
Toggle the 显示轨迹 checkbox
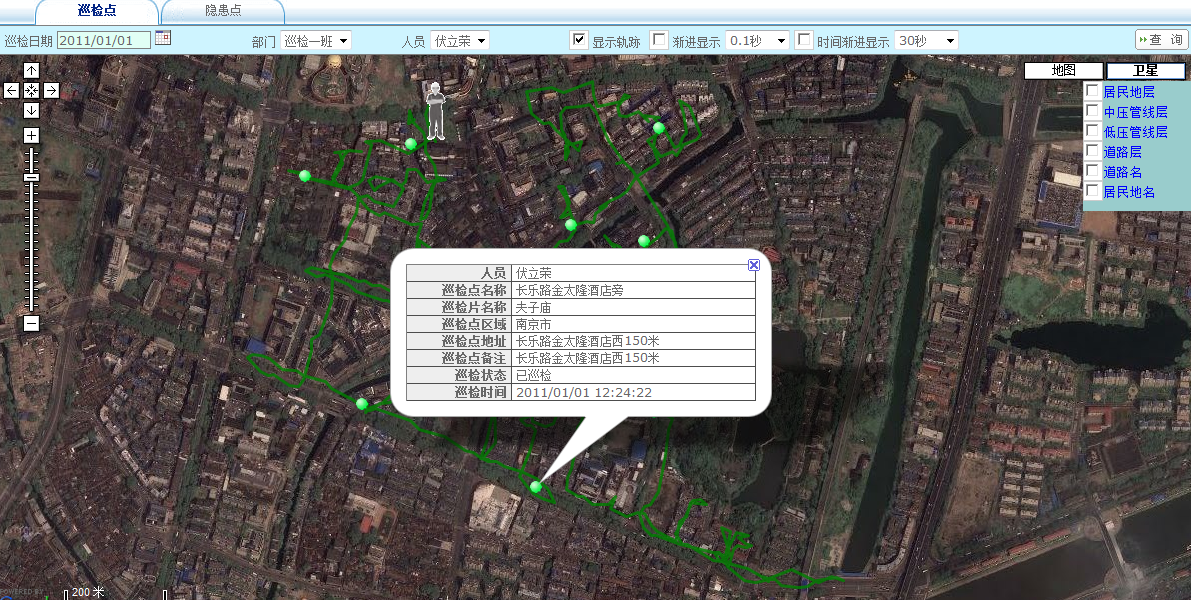tap(579, 39)
